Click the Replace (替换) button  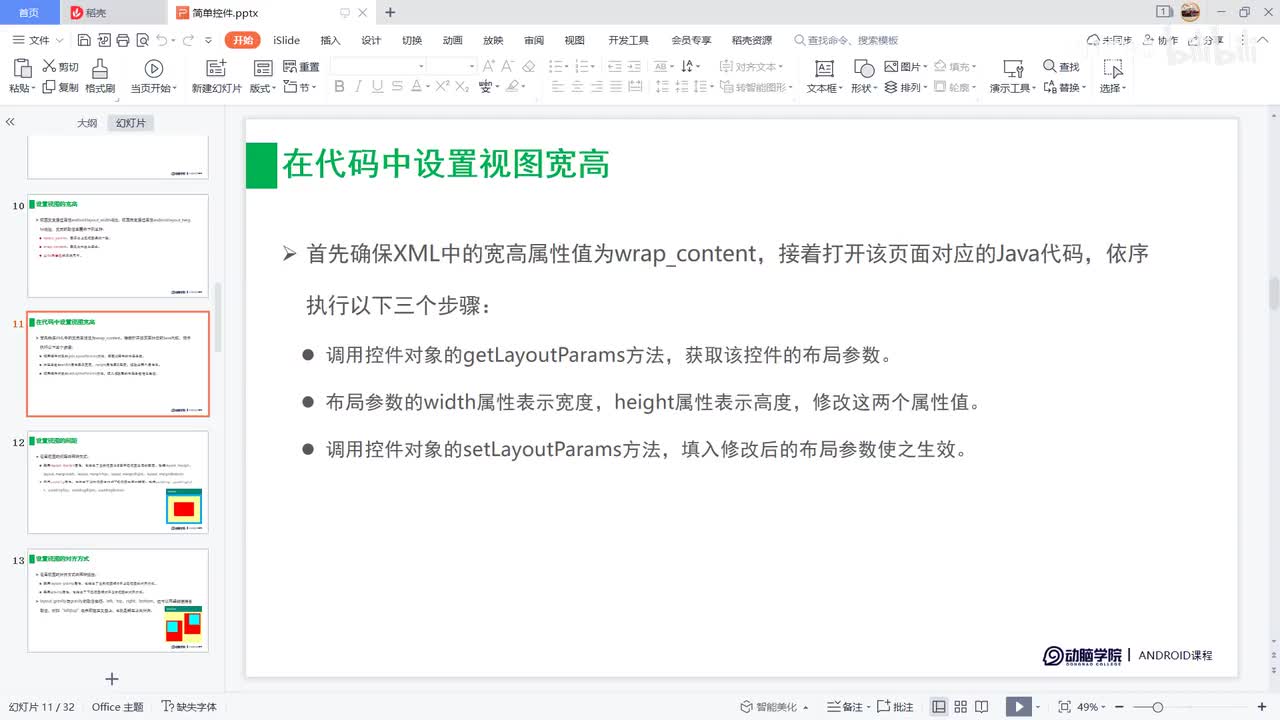pyautogui.click(x=1063, y=87)
